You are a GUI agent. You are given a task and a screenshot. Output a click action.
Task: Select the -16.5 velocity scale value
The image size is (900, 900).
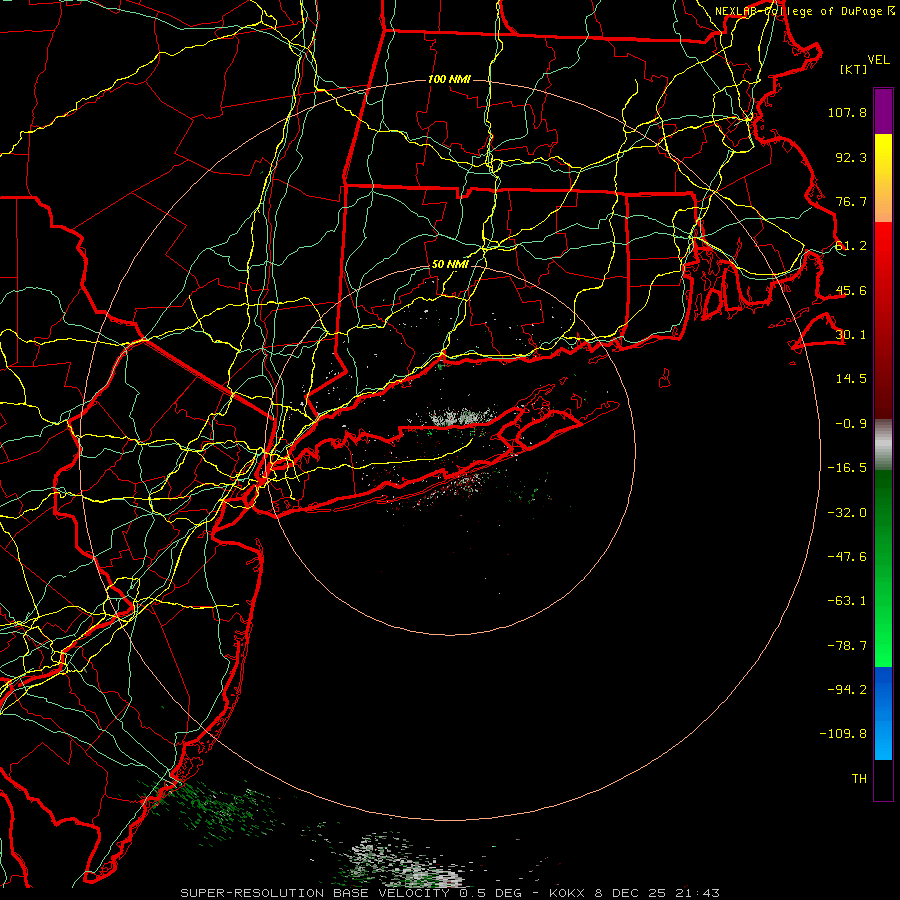847,468
